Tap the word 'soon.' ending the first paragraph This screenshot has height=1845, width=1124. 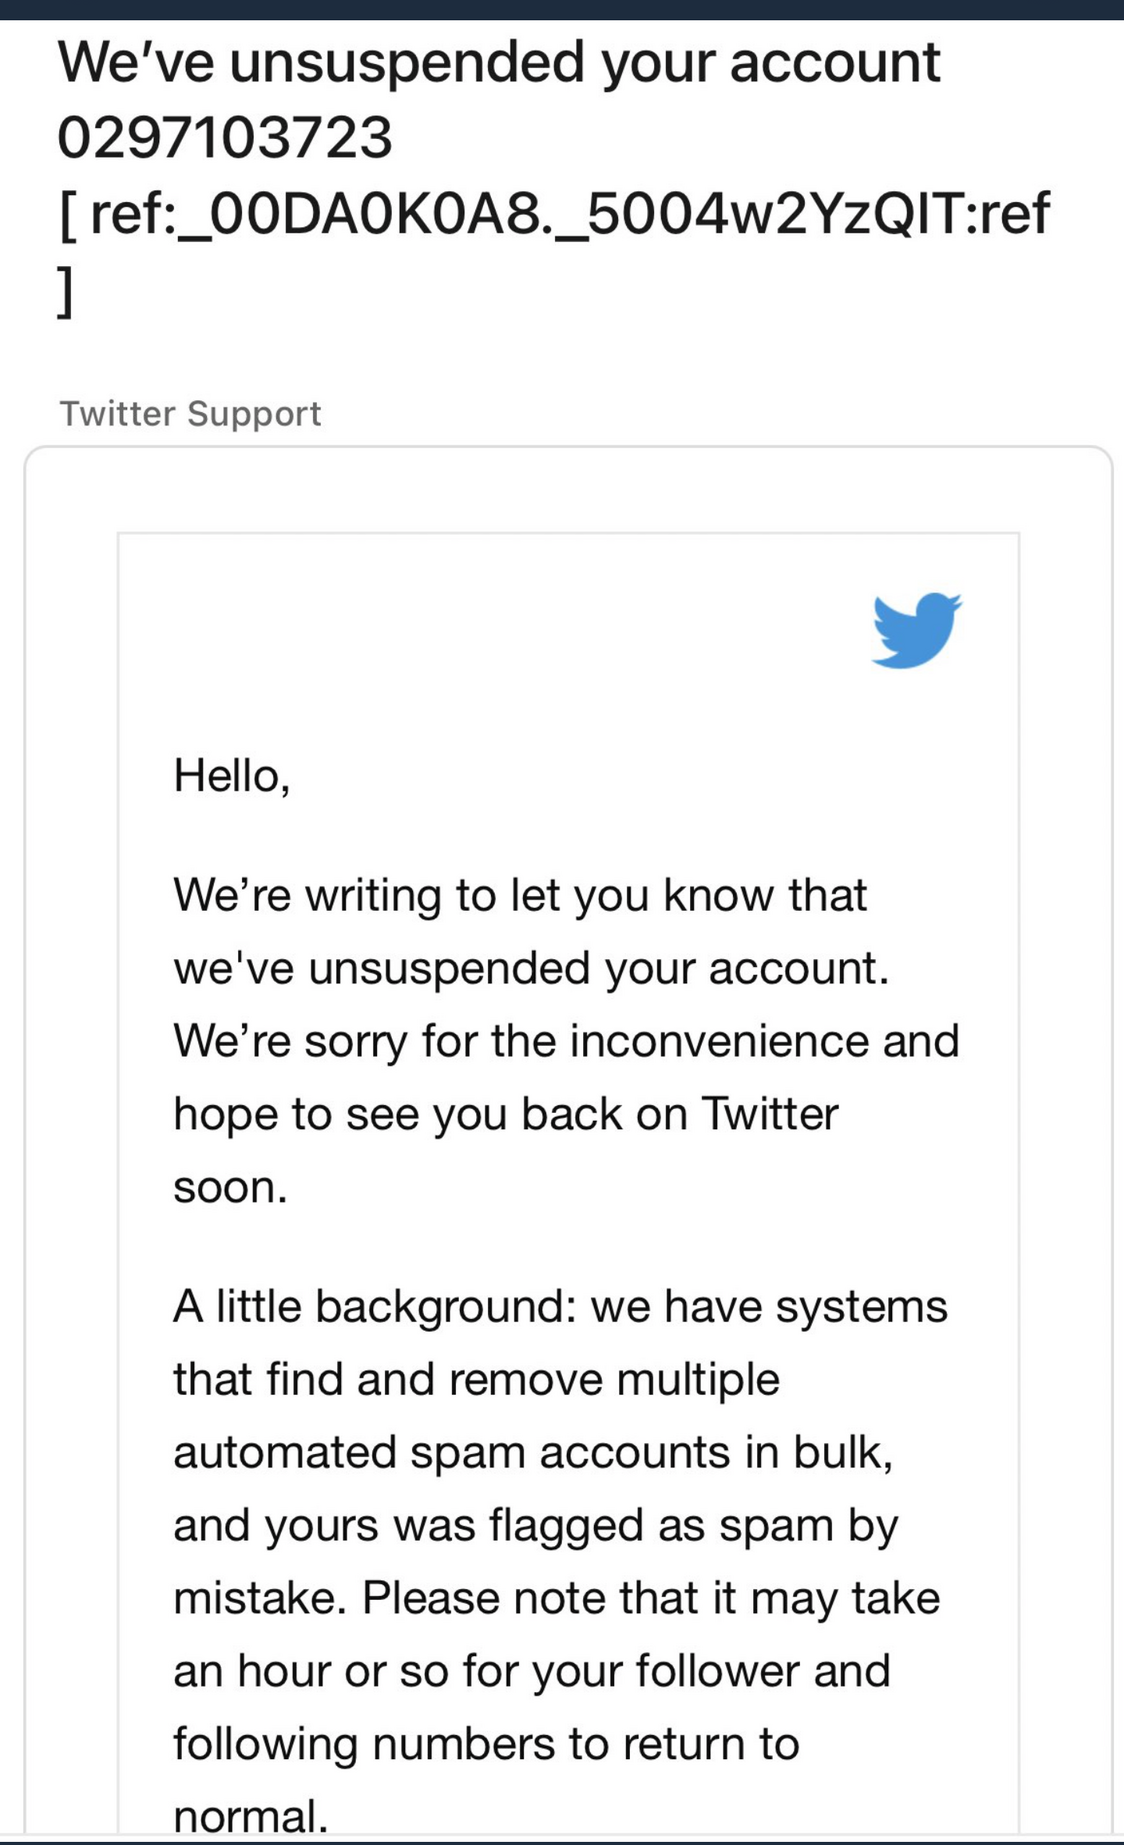pyautogui.click(x=230, y=1188)
